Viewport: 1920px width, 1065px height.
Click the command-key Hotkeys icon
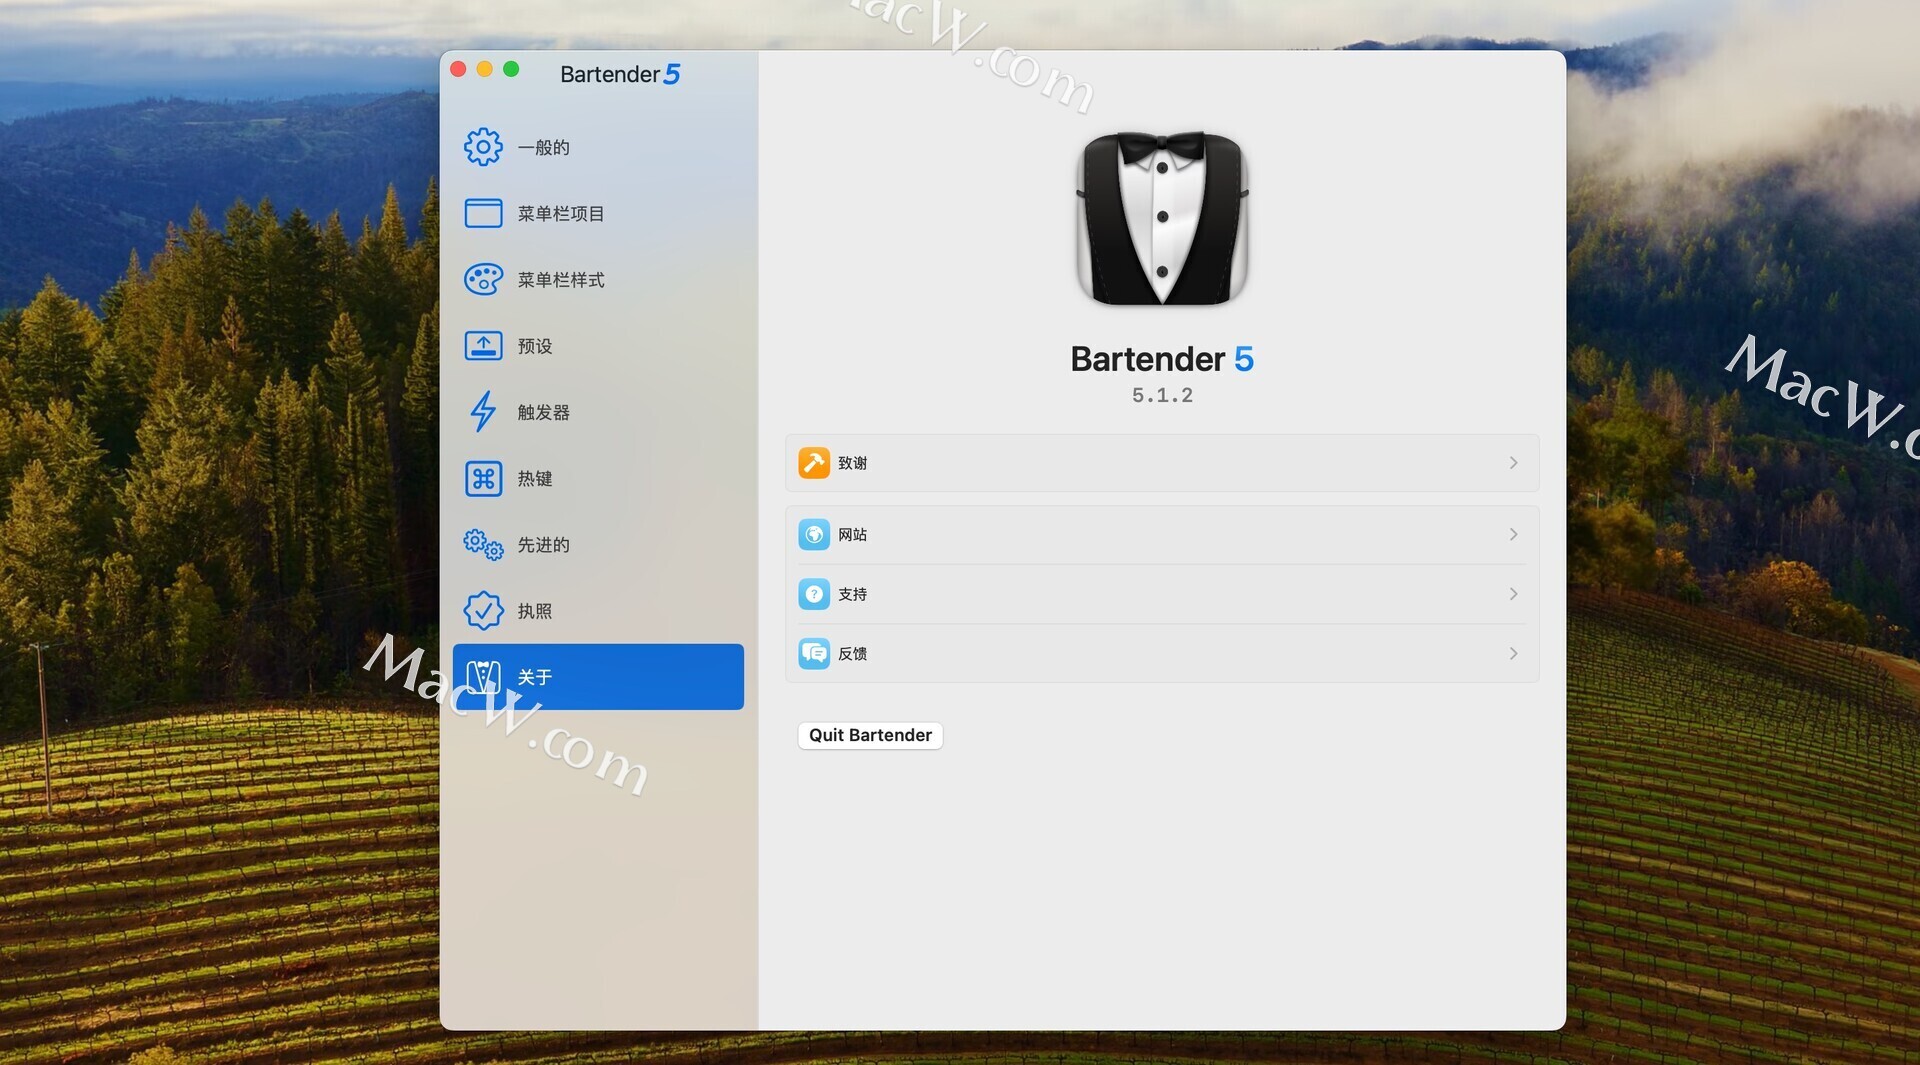coord(483,478)
